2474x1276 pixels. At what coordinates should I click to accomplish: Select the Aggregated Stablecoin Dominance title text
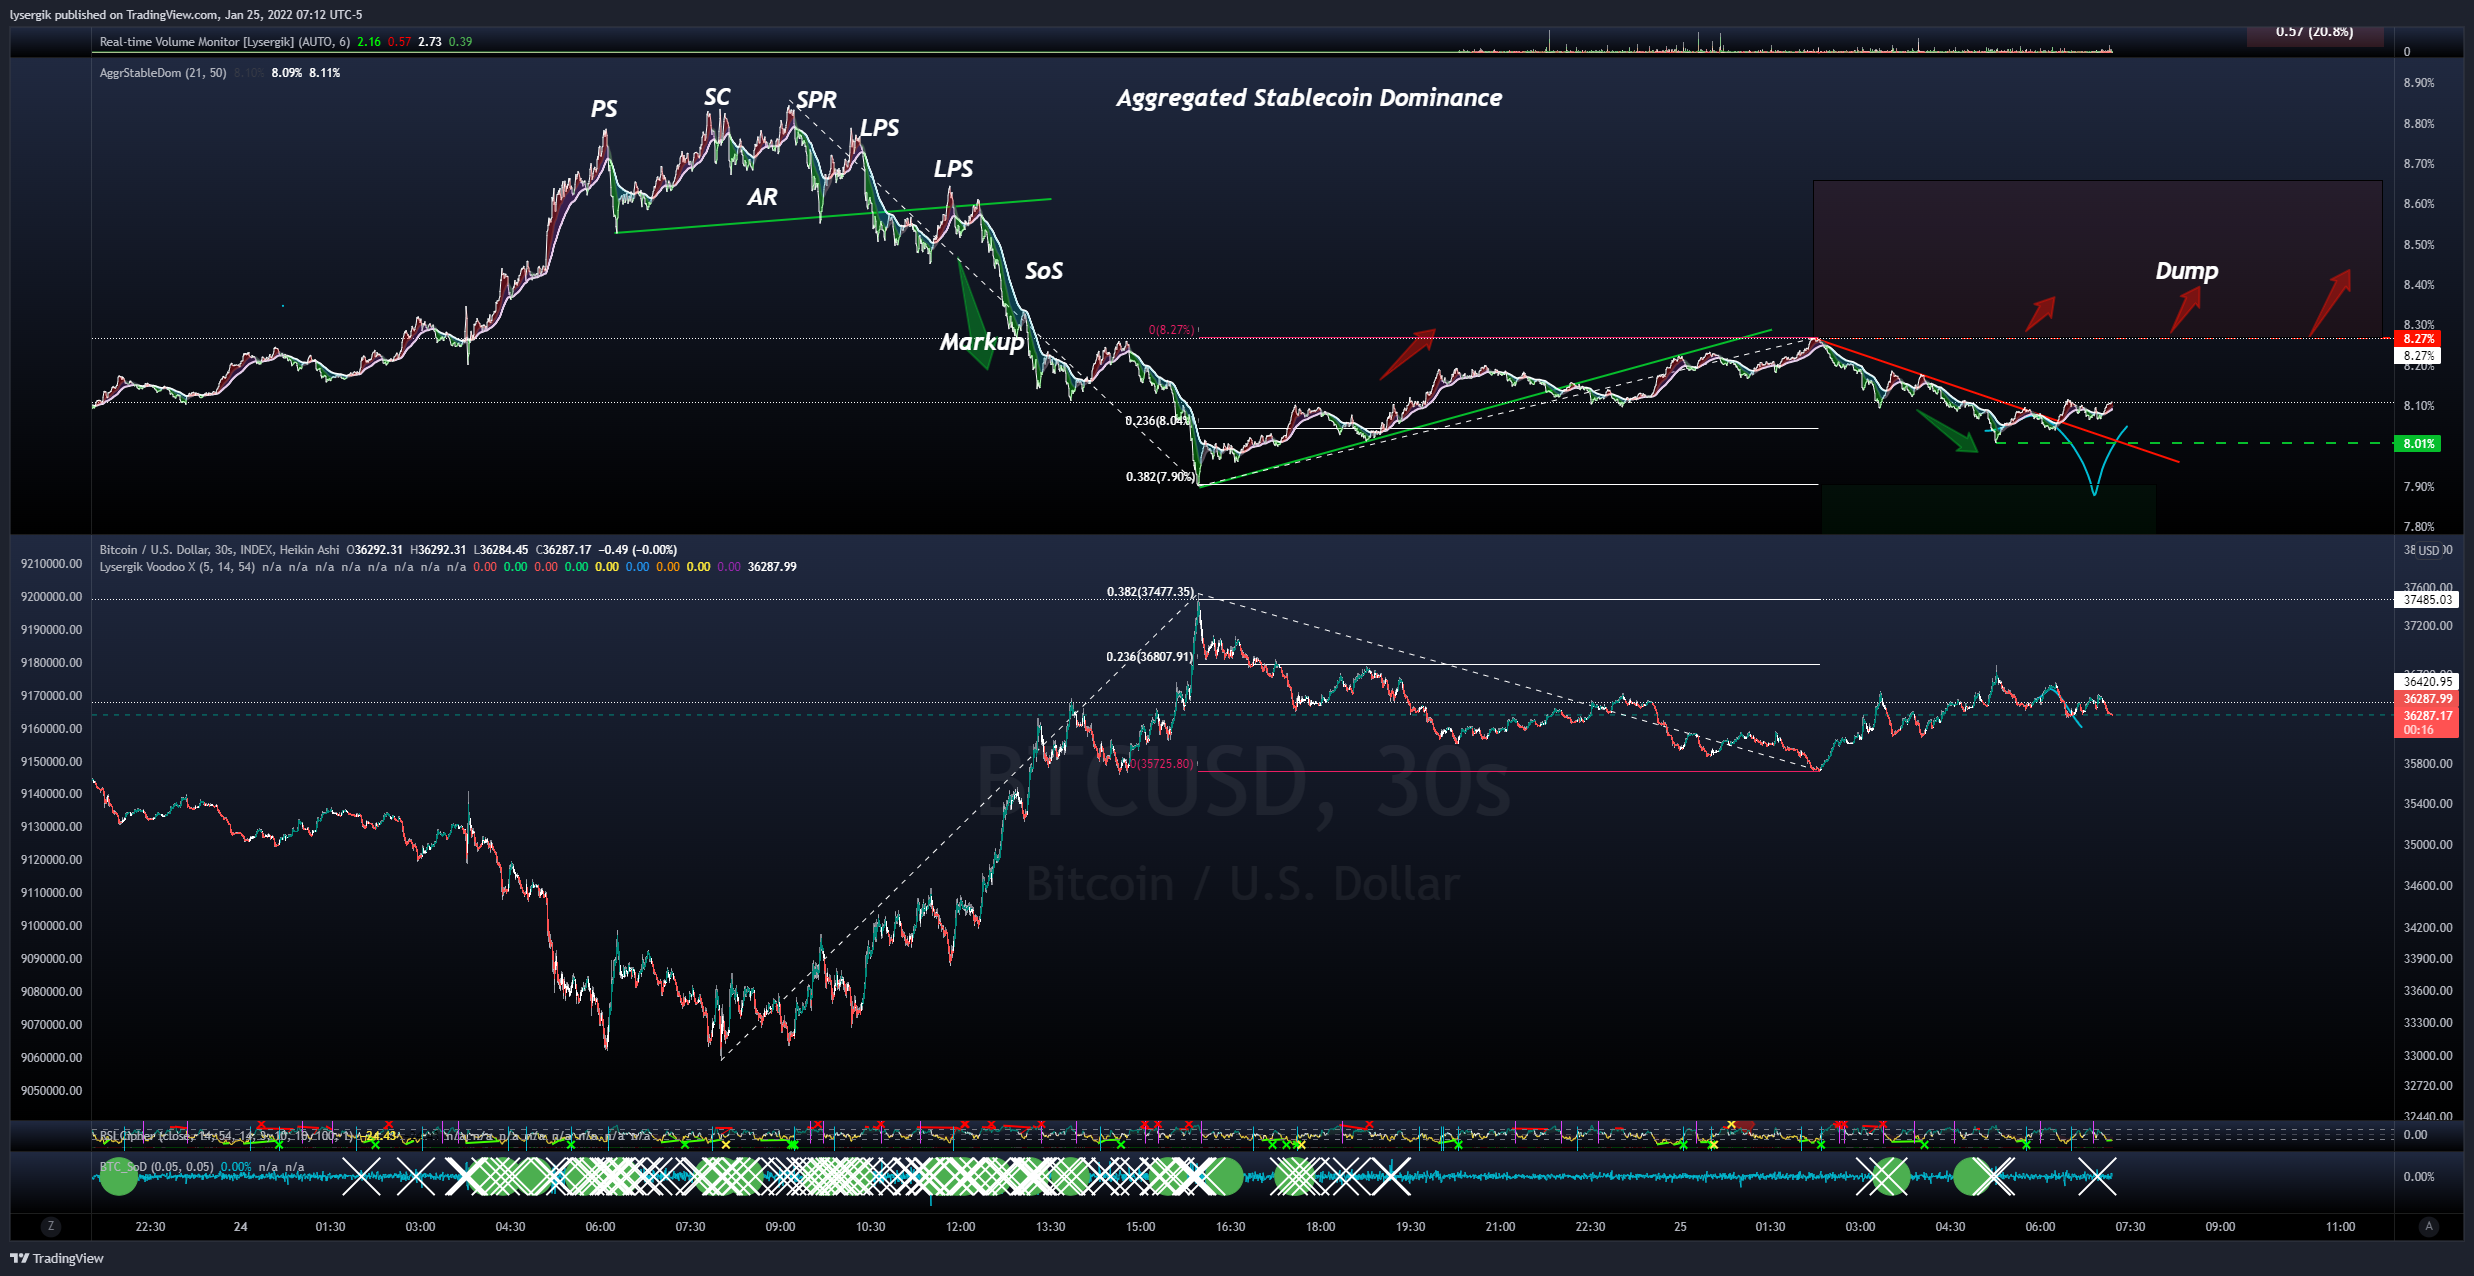point(1309,98)
